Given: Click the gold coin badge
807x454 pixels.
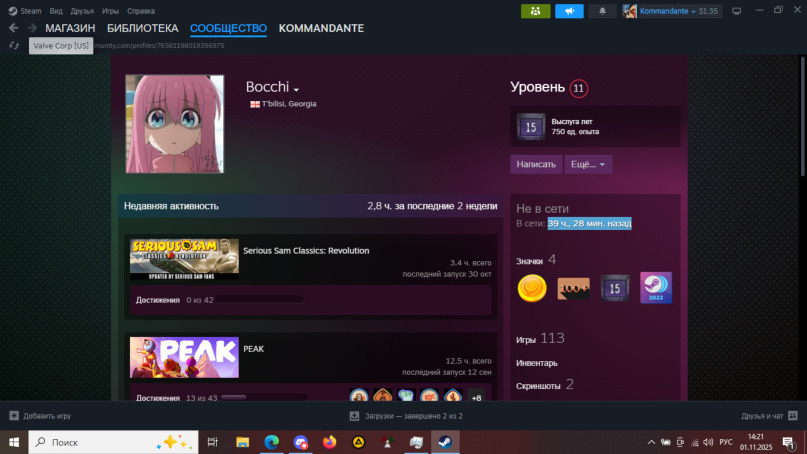Looking at the screenshot, I should pos(532,288).
